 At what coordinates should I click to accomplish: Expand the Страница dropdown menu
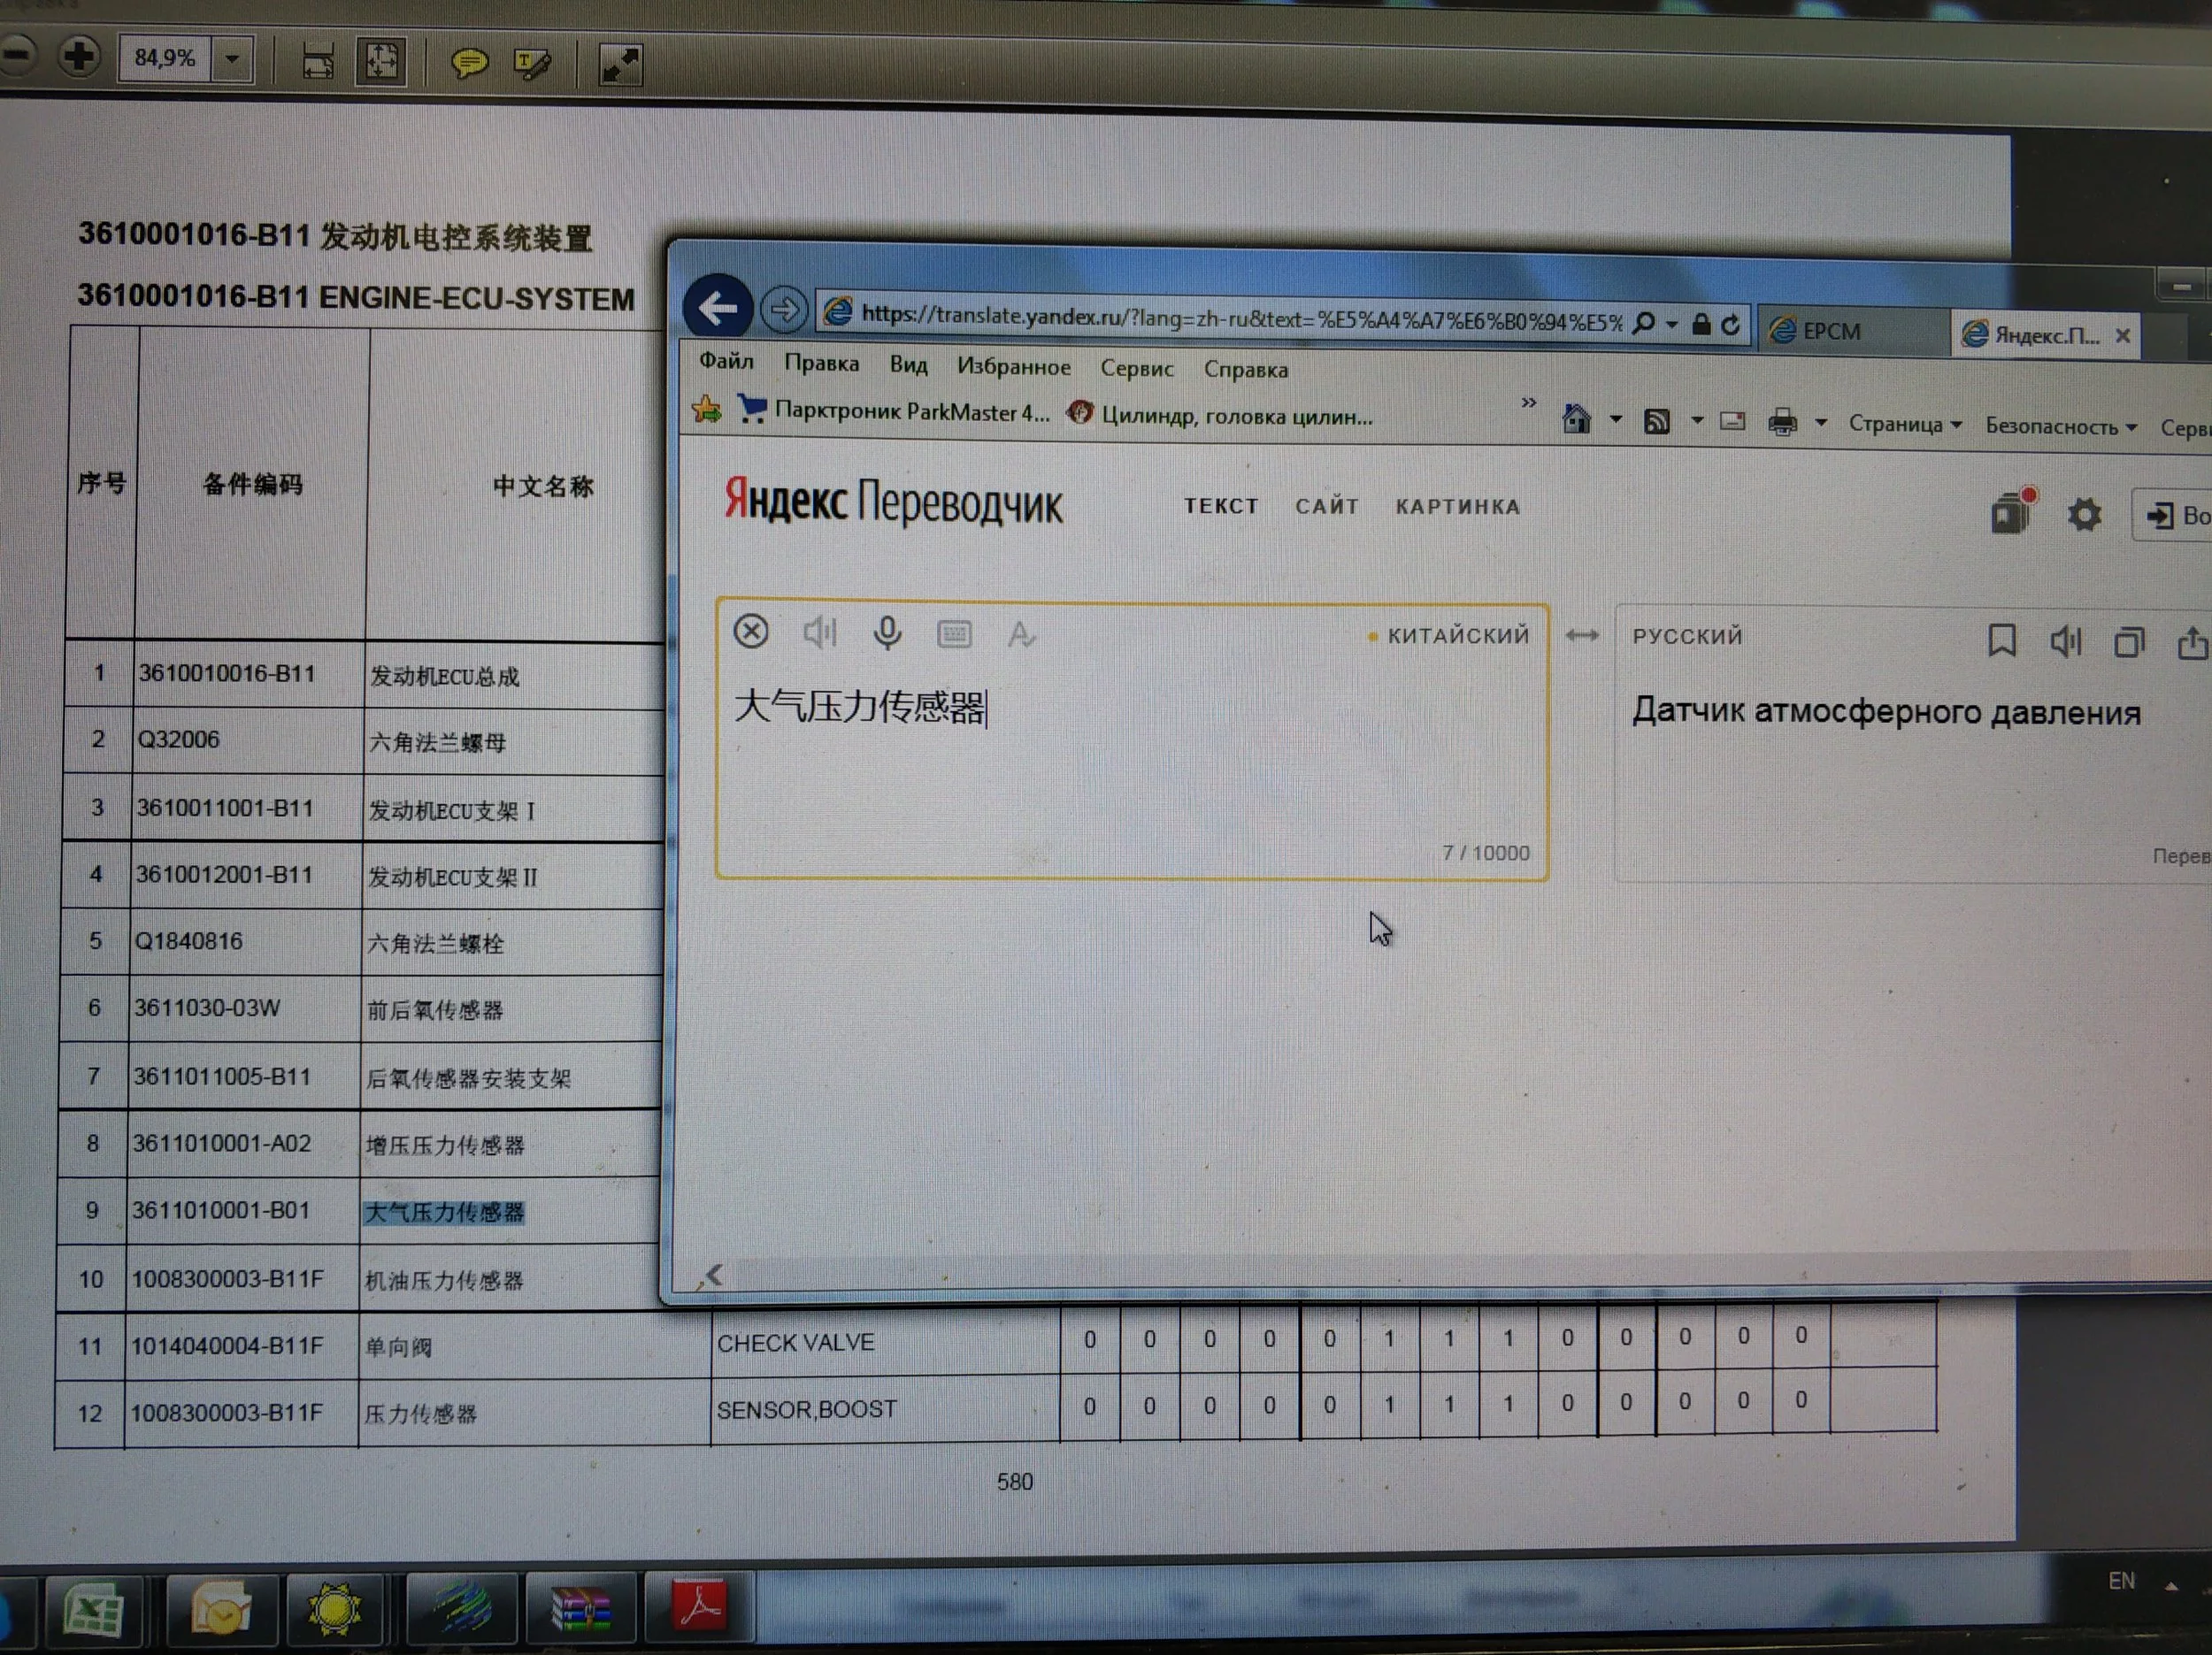coord(1904,424)
